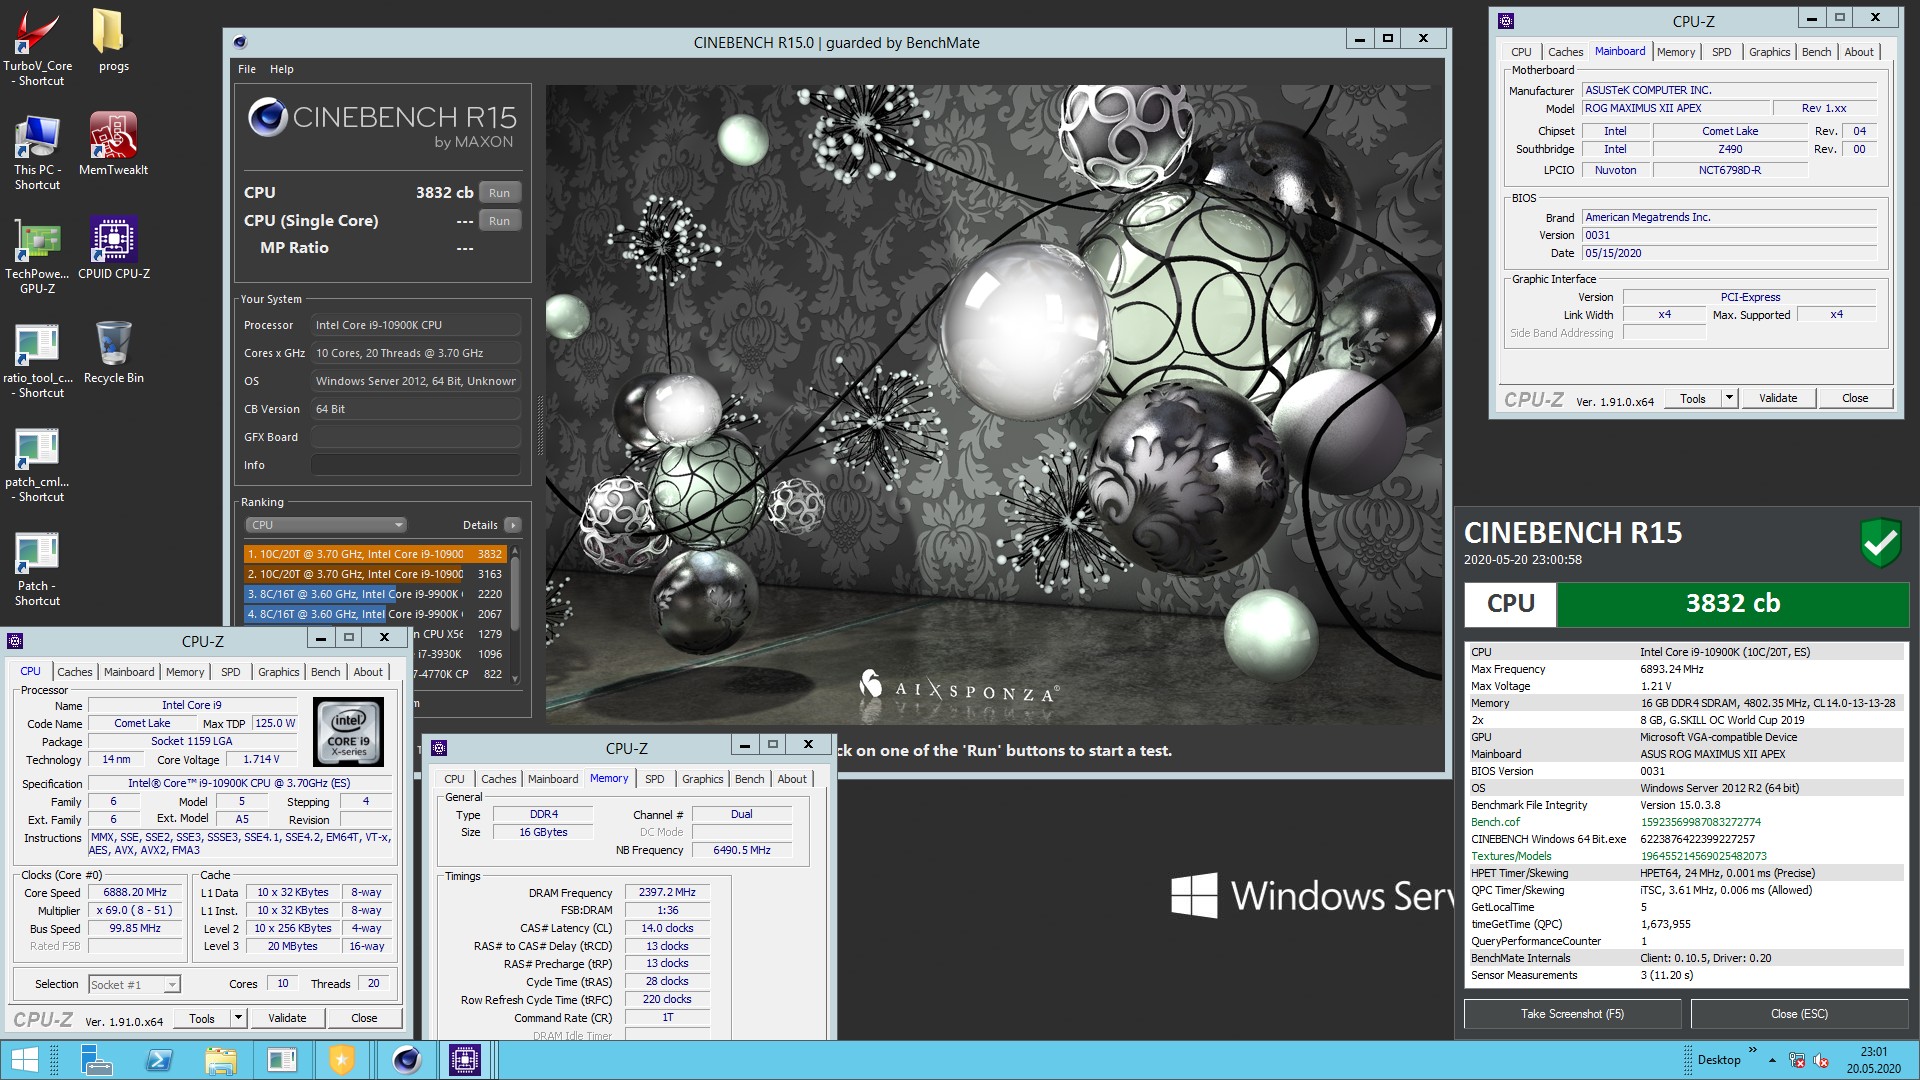Open Server Manager from the taskbar

click(97, 1060)
